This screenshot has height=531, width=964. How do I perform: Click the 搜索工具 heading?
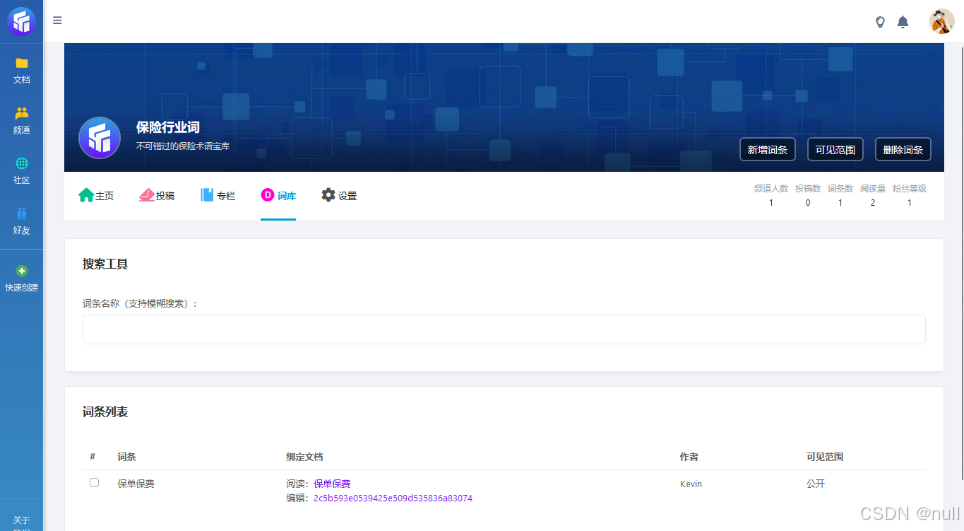[x=105, y=264]
